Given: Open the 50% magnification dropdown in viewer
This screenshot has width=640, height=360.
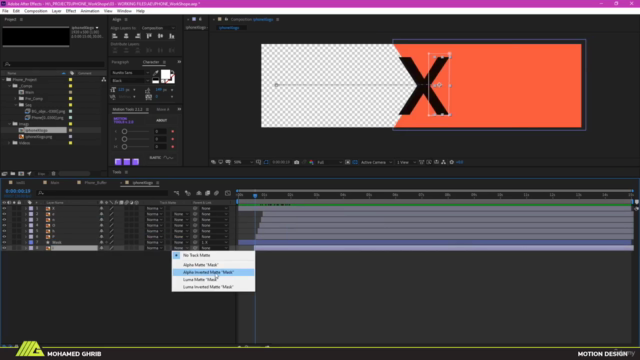Looking at the screenshot, I should (x=243, y=162).
